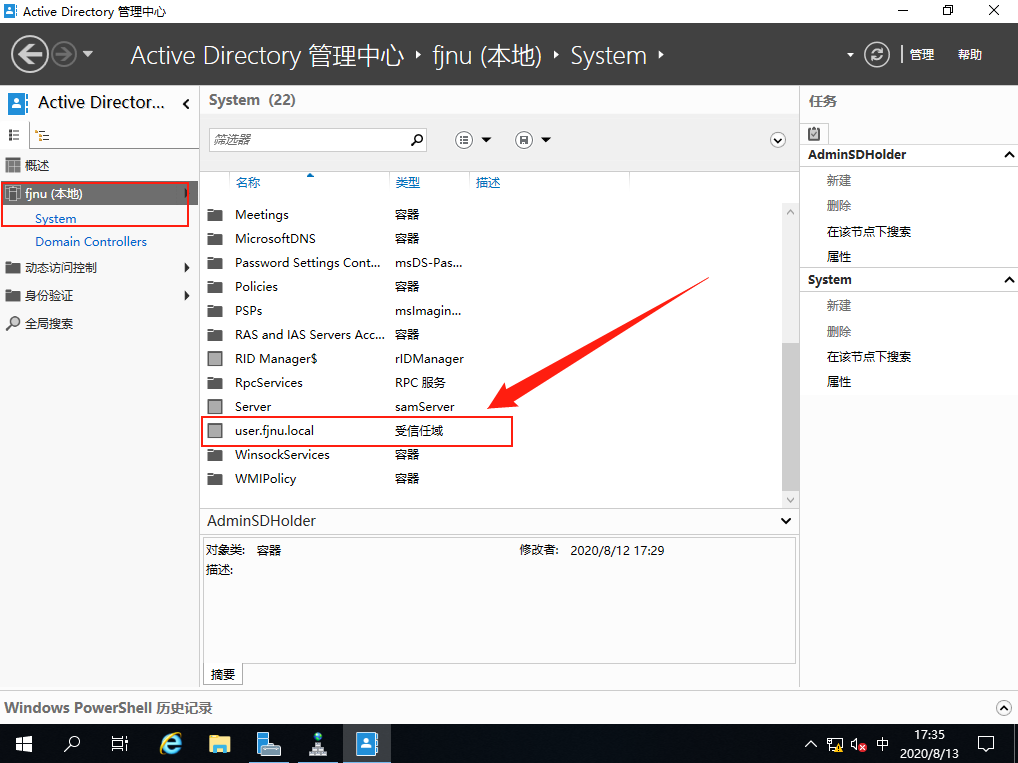Launch Internet Explorer from taskbar

(x=171, y=744)
